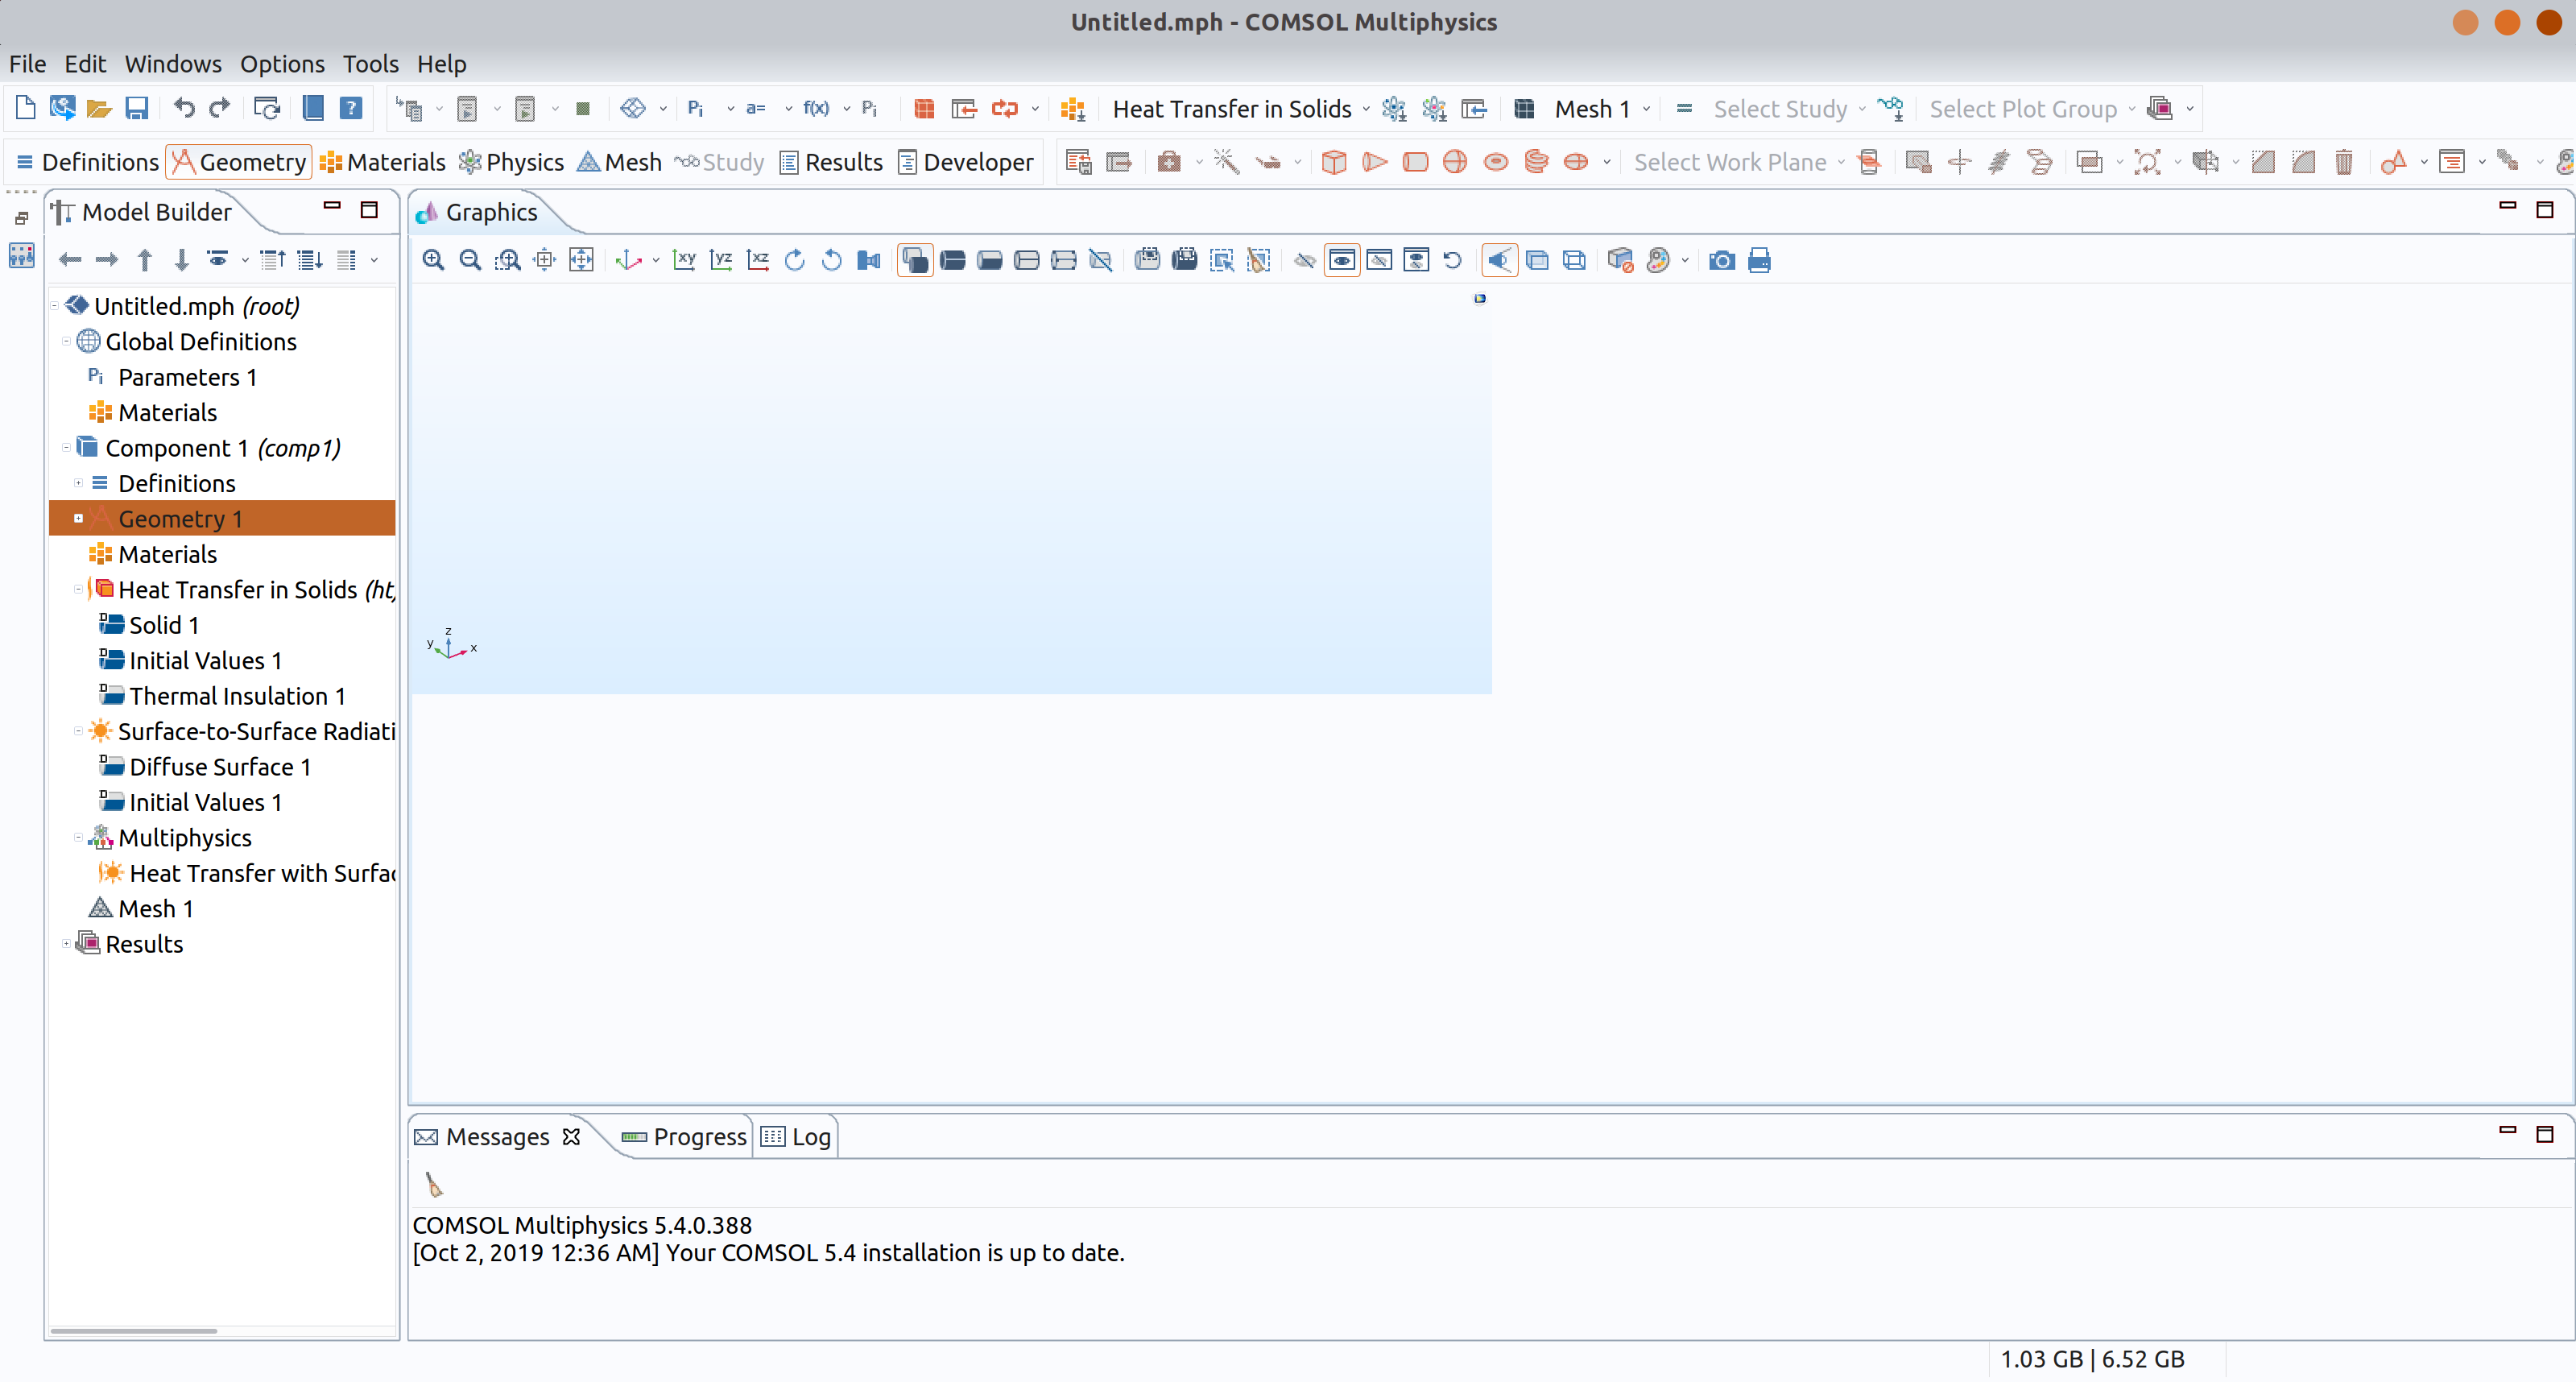Switch to the Progress tab
2576x1382 pixels.
click(684, 1137)
